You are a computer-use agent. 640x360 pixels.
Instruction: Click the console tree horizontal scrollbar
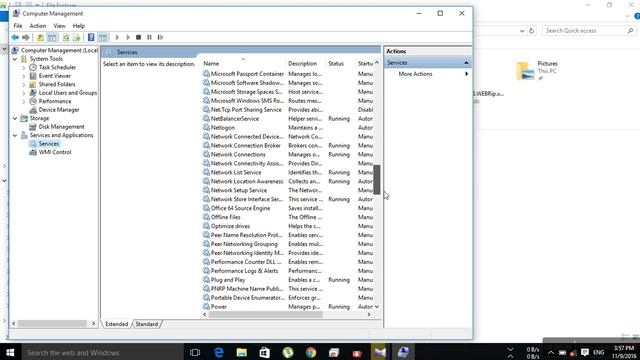tap(53, 323)
